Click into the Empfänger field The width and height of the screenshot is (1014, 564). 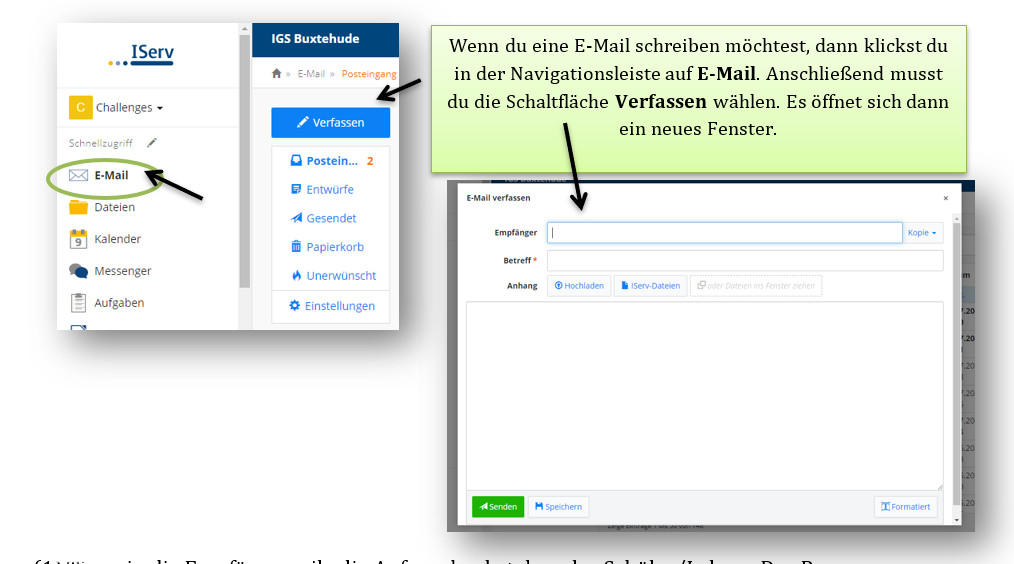[724, 233]
